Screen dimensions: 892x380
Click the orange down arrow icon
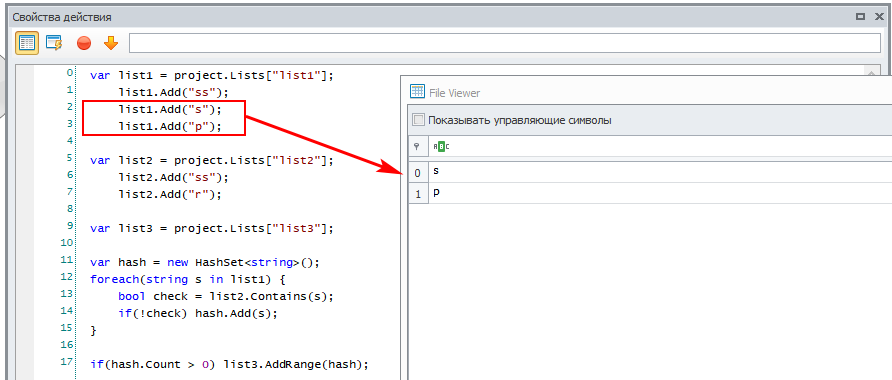(111, 43)
